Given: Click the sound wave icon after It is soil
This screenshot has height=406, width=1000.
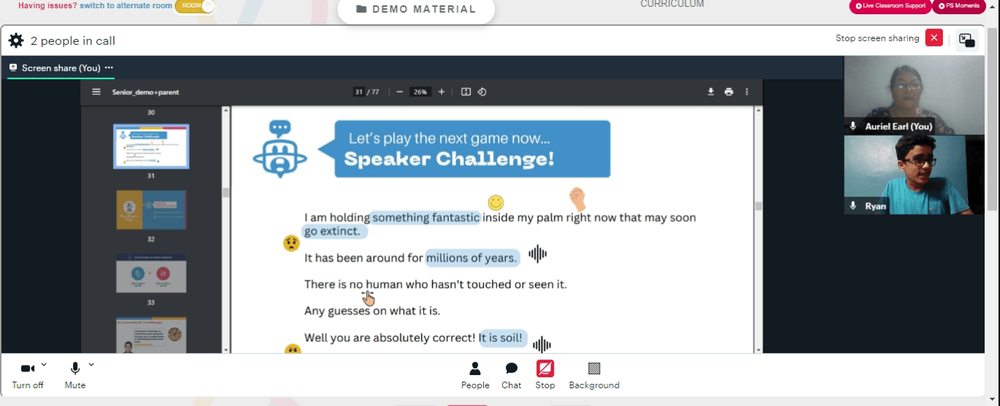Looking at the screenshot, I should (541, 345).
